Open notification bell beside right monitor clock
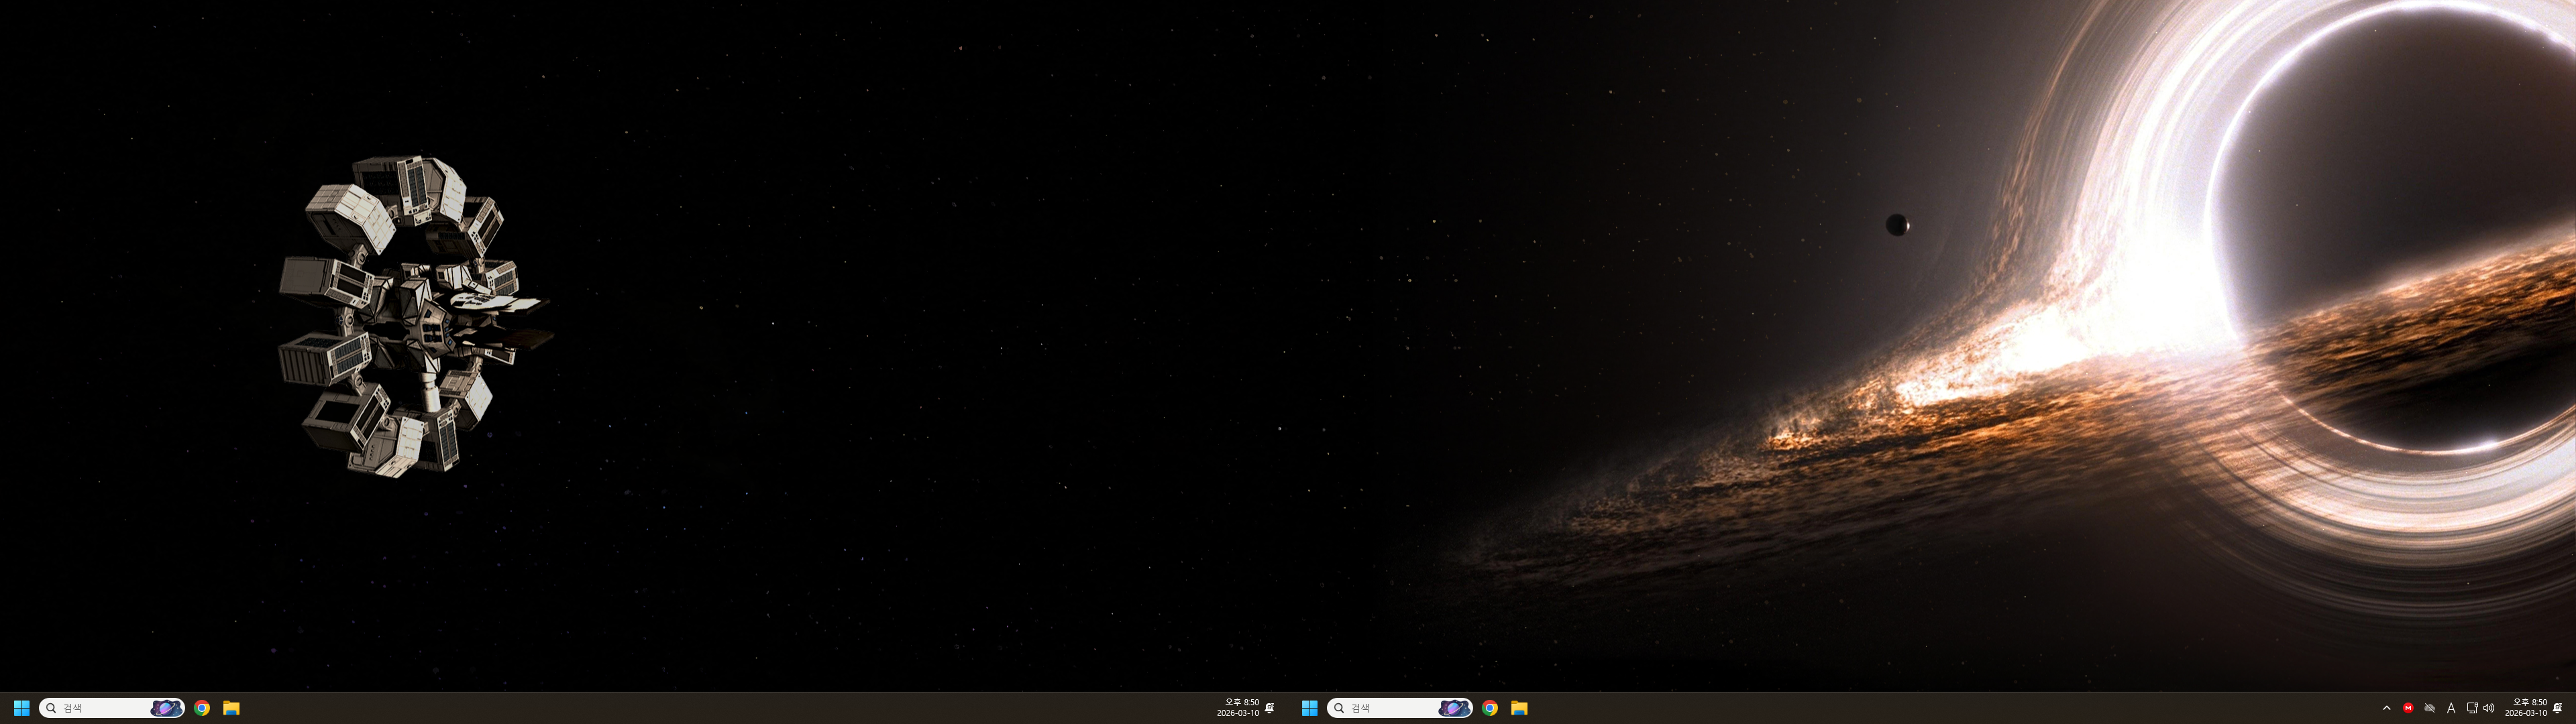The height and width of the screenshot is (724, 2576). click(x=2558, y=708)
